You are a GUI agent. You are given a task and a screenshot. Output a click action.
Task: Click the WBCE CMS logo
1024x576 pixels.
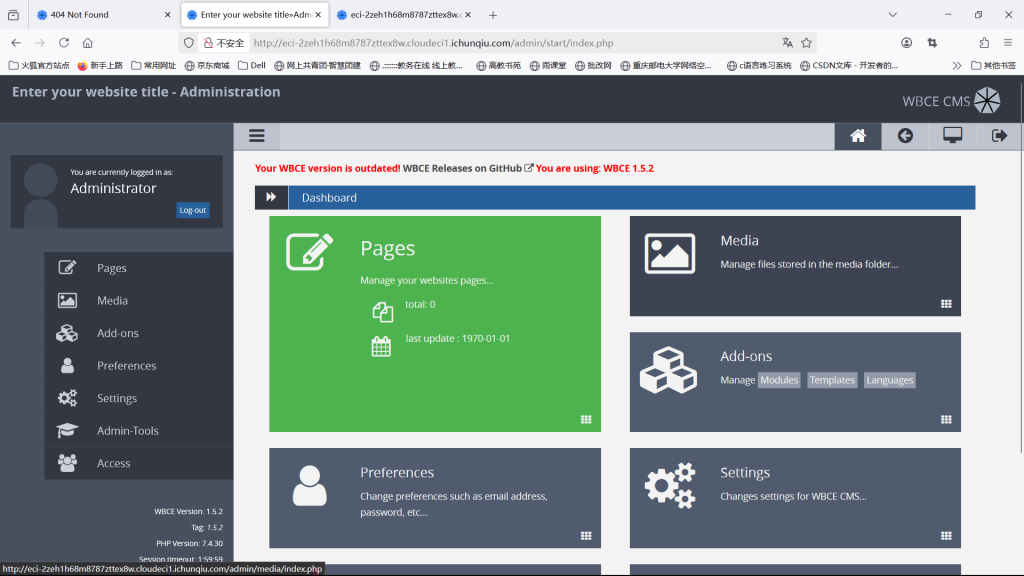(x=952, y=101)
